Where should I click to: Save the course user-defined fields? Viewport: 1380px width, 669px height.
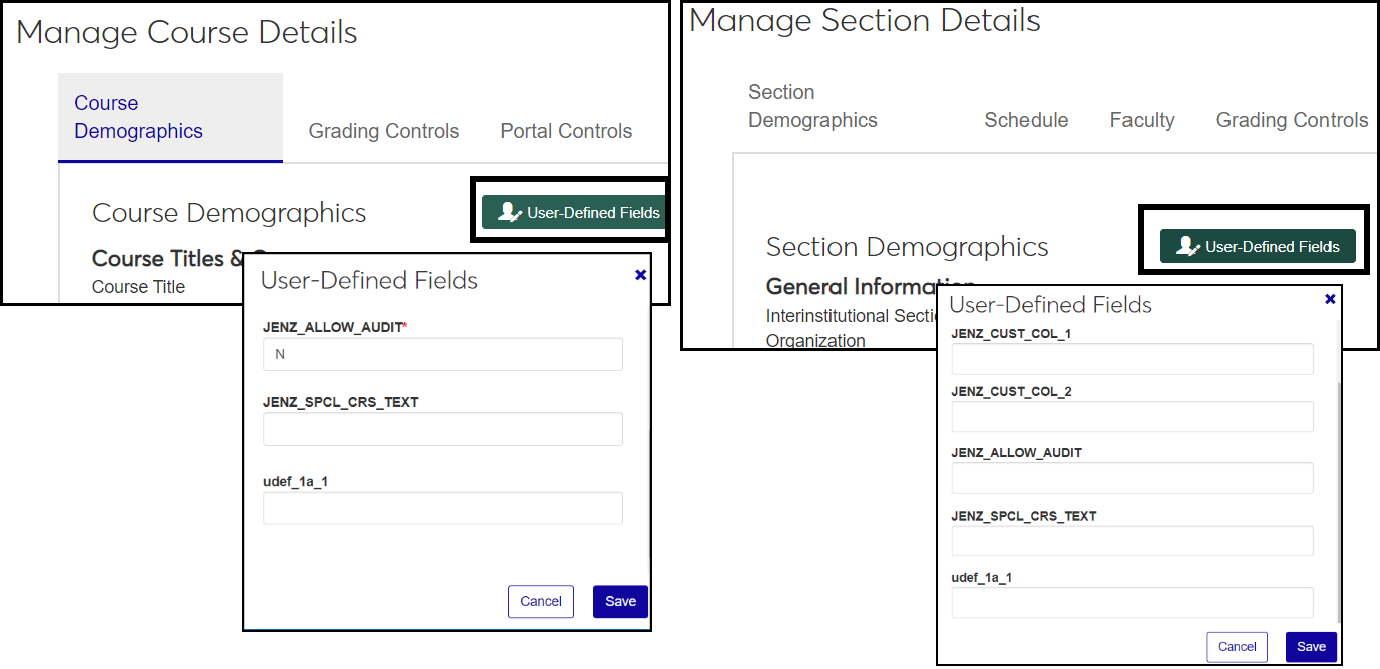point(620,601)
